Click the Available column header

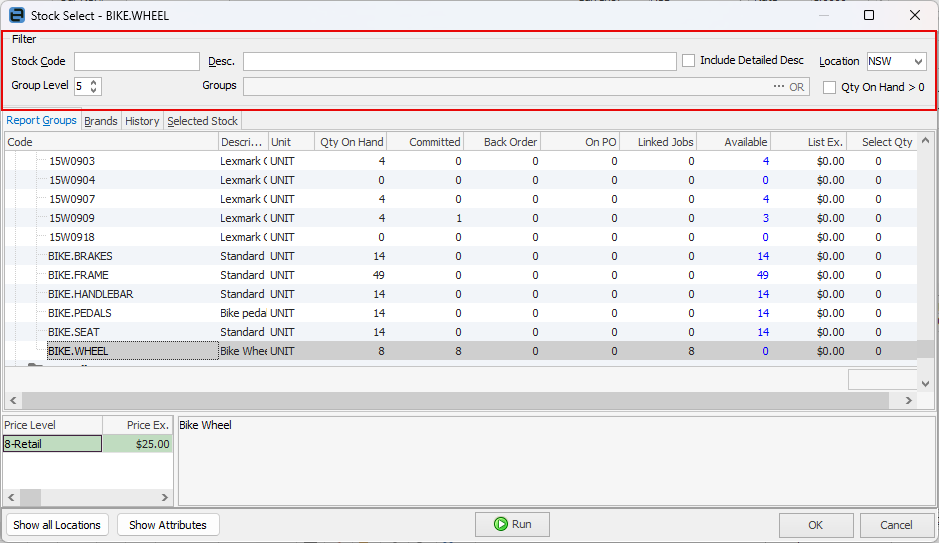pos(734,142)
